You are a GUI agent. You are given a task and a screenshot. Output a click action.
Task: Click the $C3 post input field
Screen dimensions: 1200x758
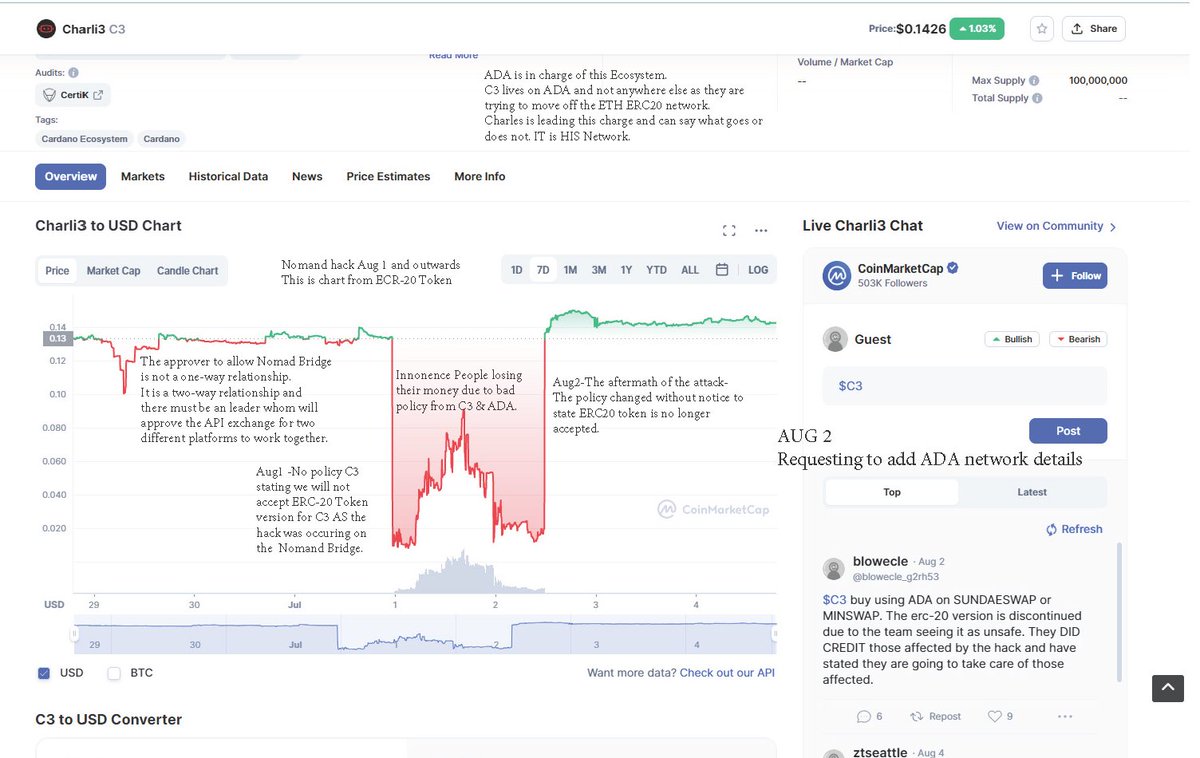pyautogui.click(x=965, y=386)
